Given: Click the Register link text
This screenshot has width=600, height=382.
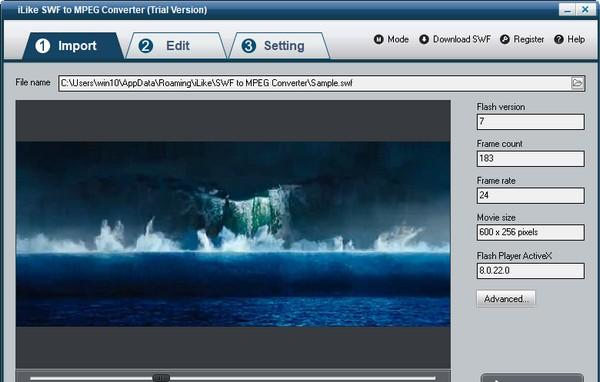Looking at the screenshot, I should coord(528,39).
